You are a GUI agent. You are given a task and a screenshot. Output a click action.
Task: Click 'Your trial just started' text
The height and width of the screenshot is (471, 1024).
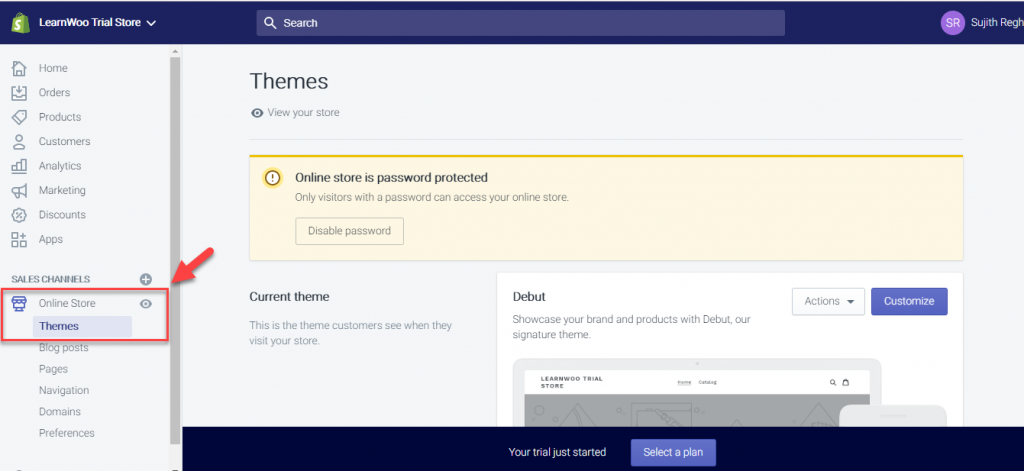coord(557,452)
